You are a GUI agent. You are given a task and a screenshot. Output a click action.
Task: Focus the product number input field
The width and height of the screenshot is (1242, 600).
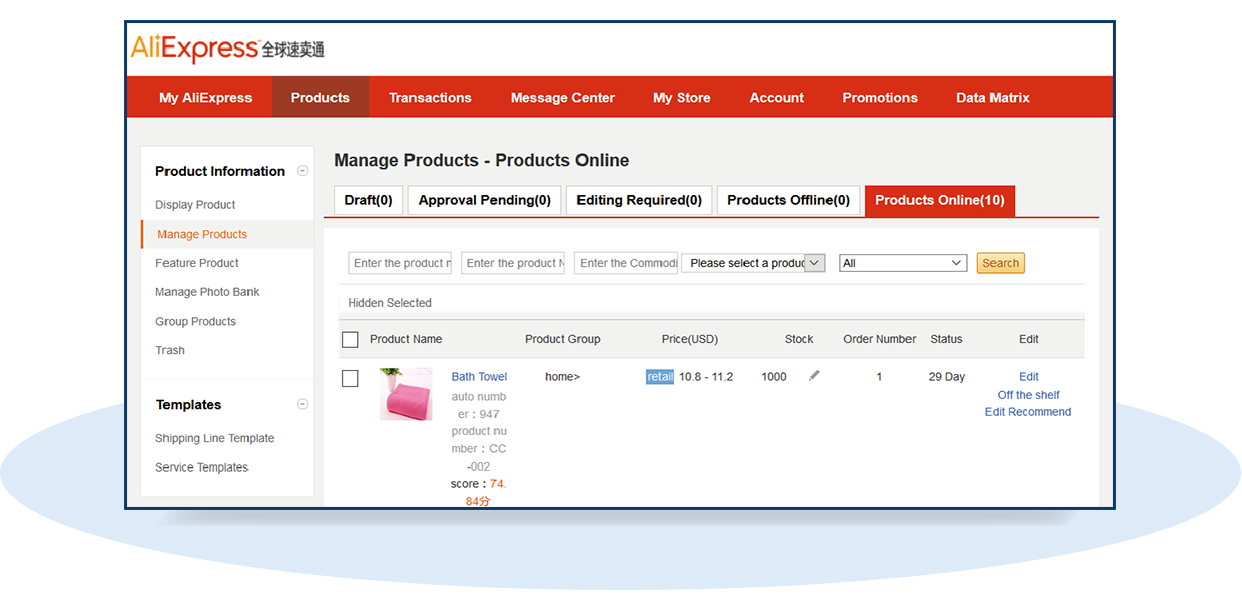[x=513, y=263]
